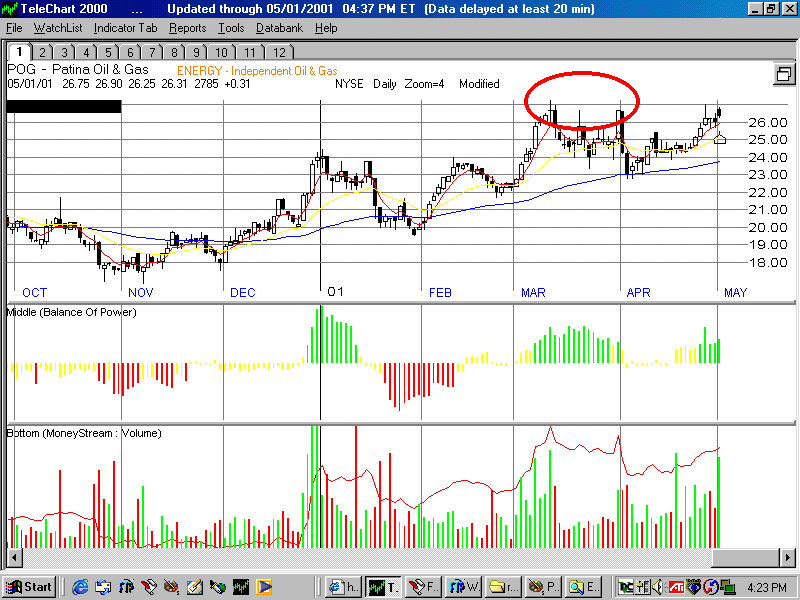Click the 'Zoom=4' label
Screen dimensions: 800x600
click(x=424, y=84)
